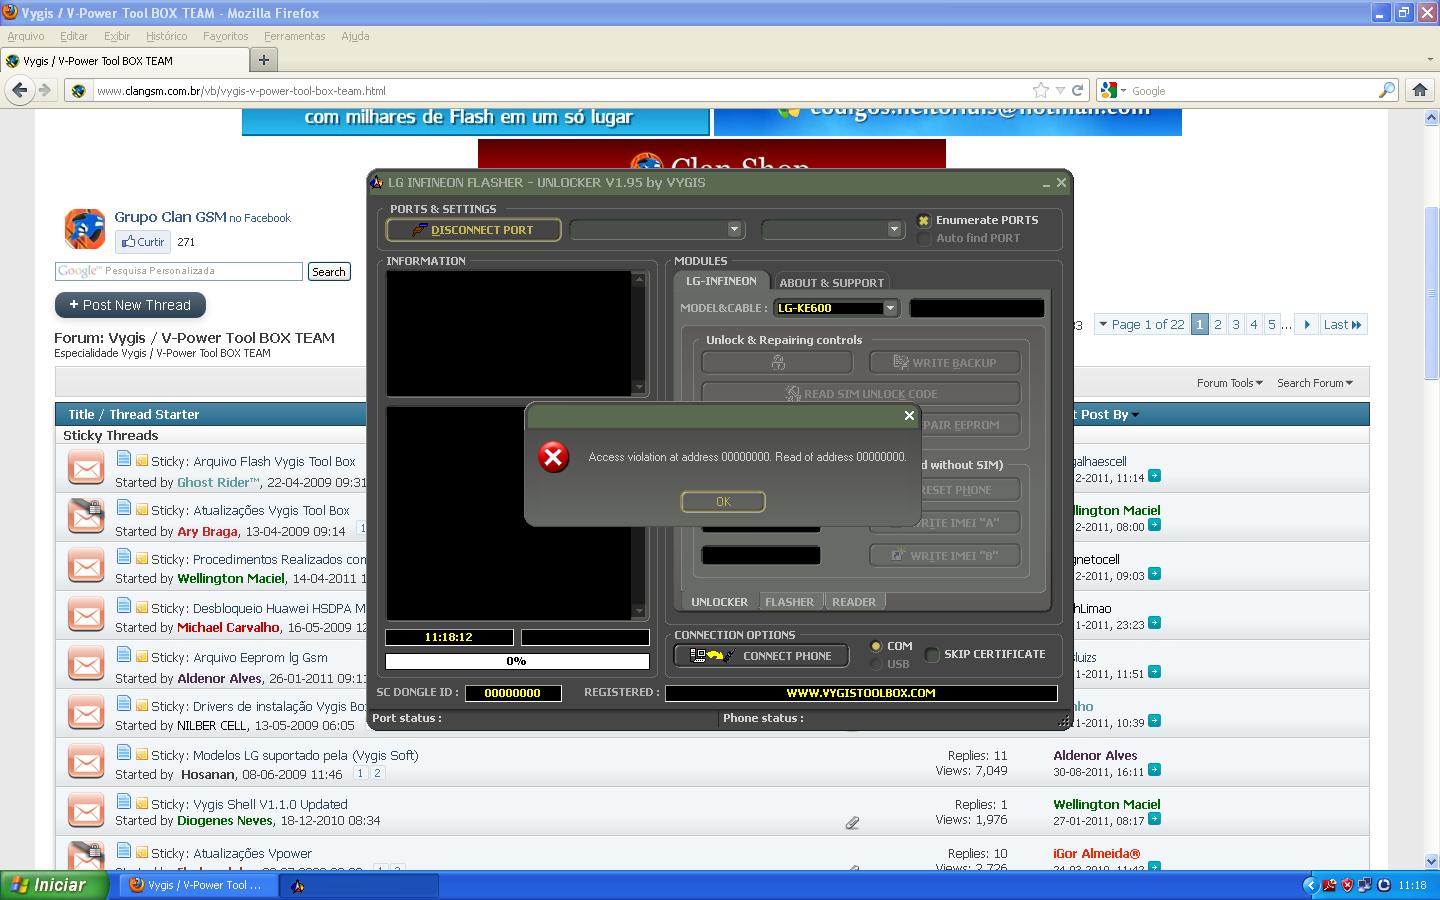Click the Firefox URL address field
The width and height of the screenshot is (1440, 900).
click(560, 90)
